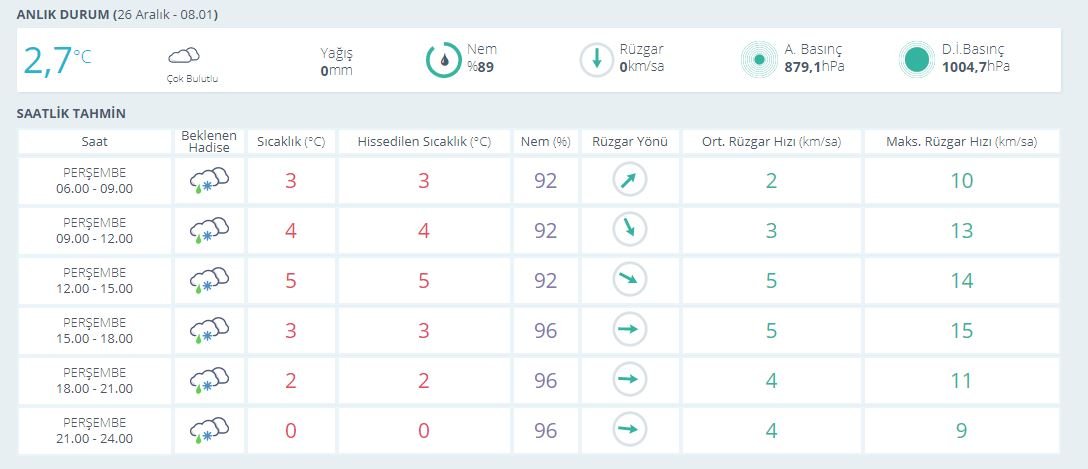Click the PERŞEMBE 18.00 - 21.00 time cell
Viewport: 1088px width, 469px height.
coord(94,380)
